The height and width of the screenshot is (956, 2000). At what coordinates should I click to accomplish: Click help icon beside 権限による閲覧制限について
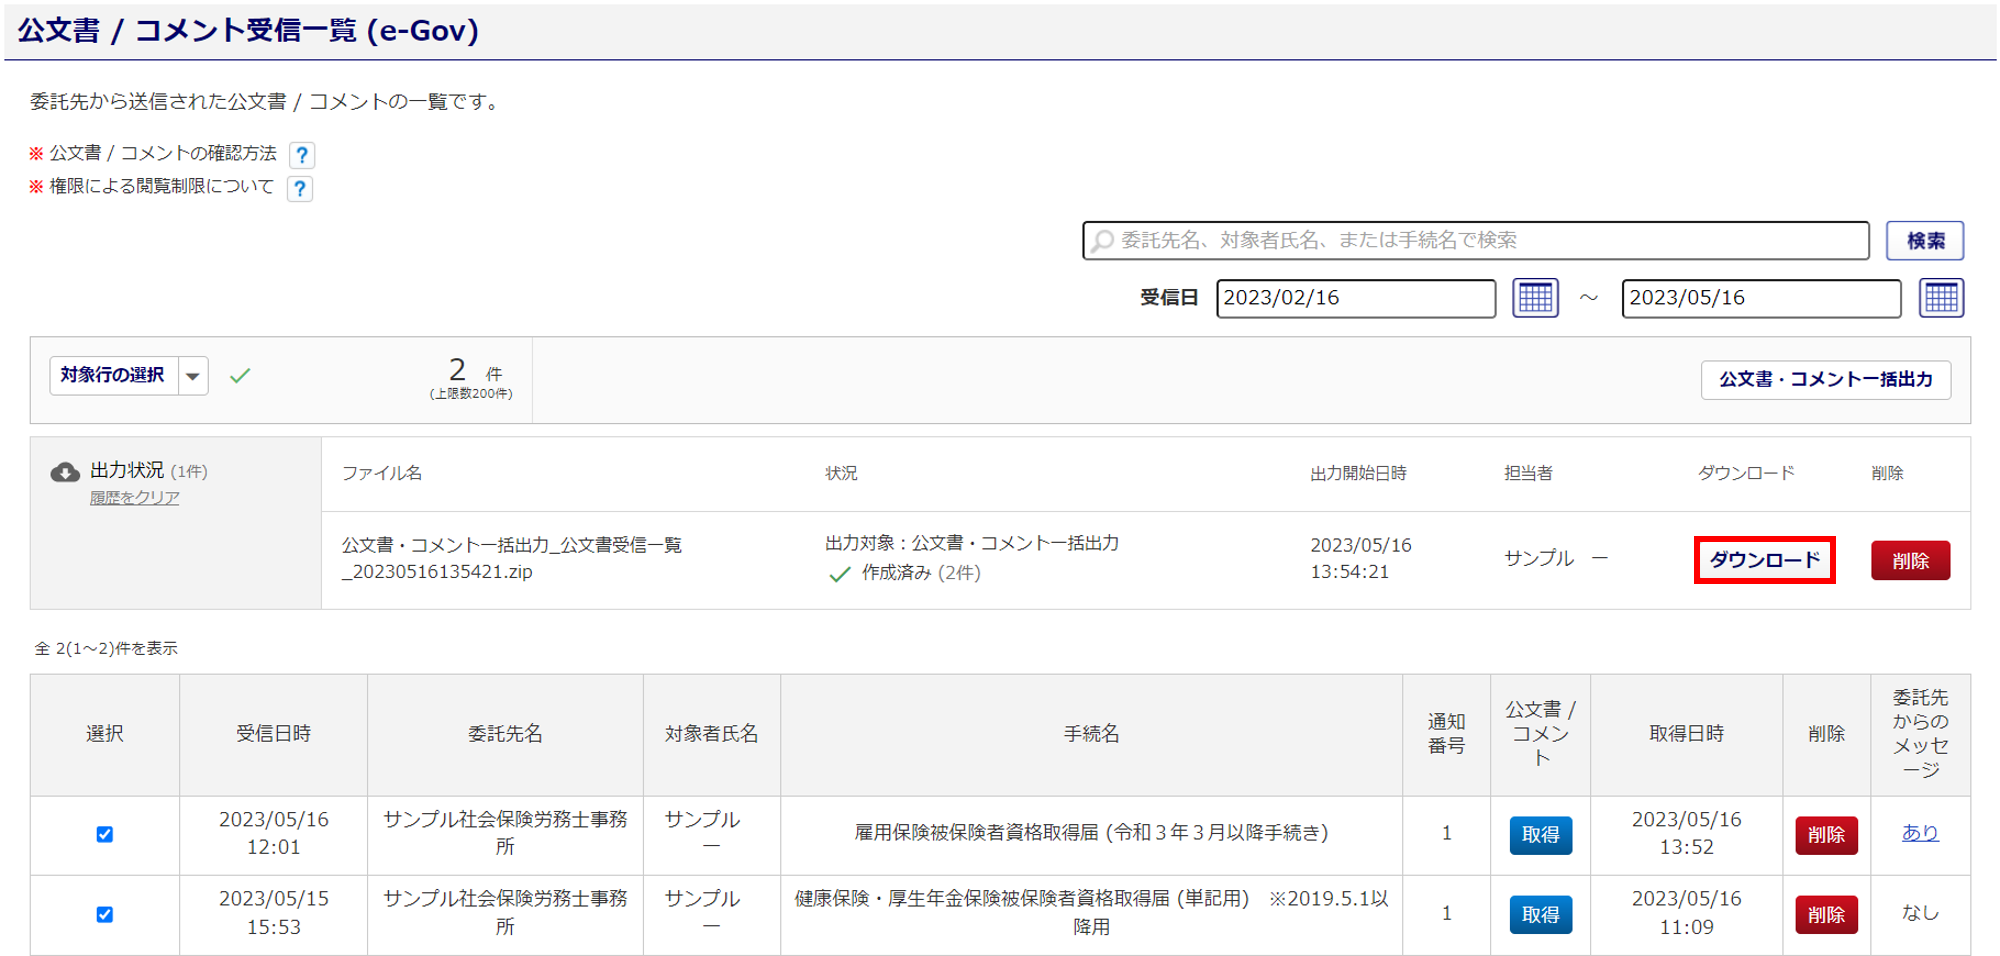[300, 188]
